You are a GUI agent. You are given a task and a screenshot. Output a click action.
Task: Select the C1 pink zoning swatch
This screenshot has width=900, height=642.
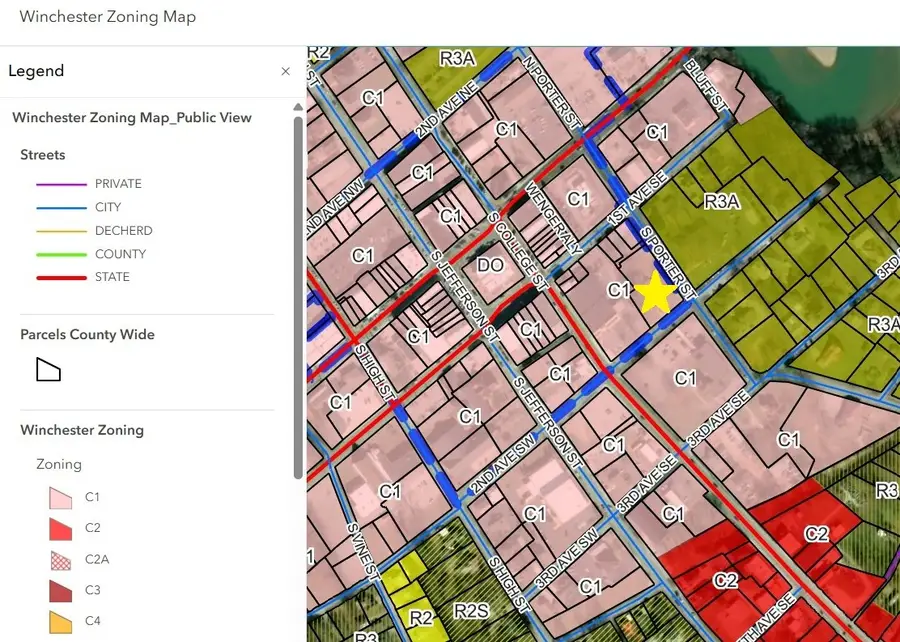click(60, 497)
